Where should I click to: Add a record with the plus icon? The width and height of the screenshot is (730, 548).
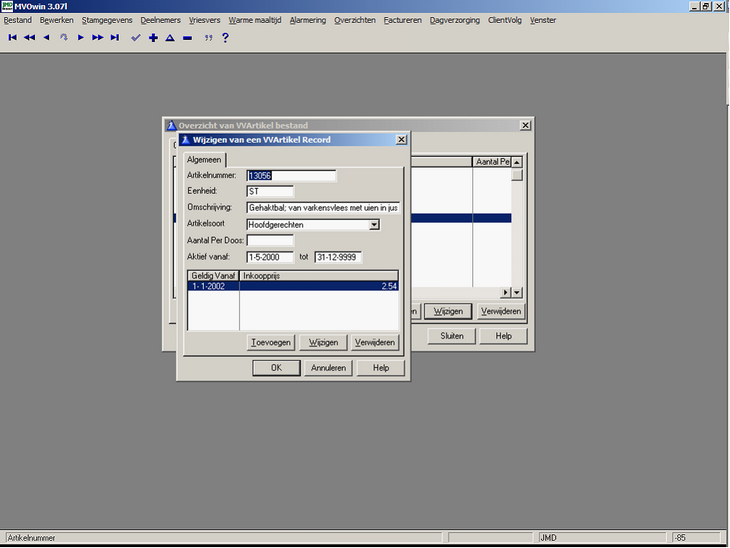[153, 38]
